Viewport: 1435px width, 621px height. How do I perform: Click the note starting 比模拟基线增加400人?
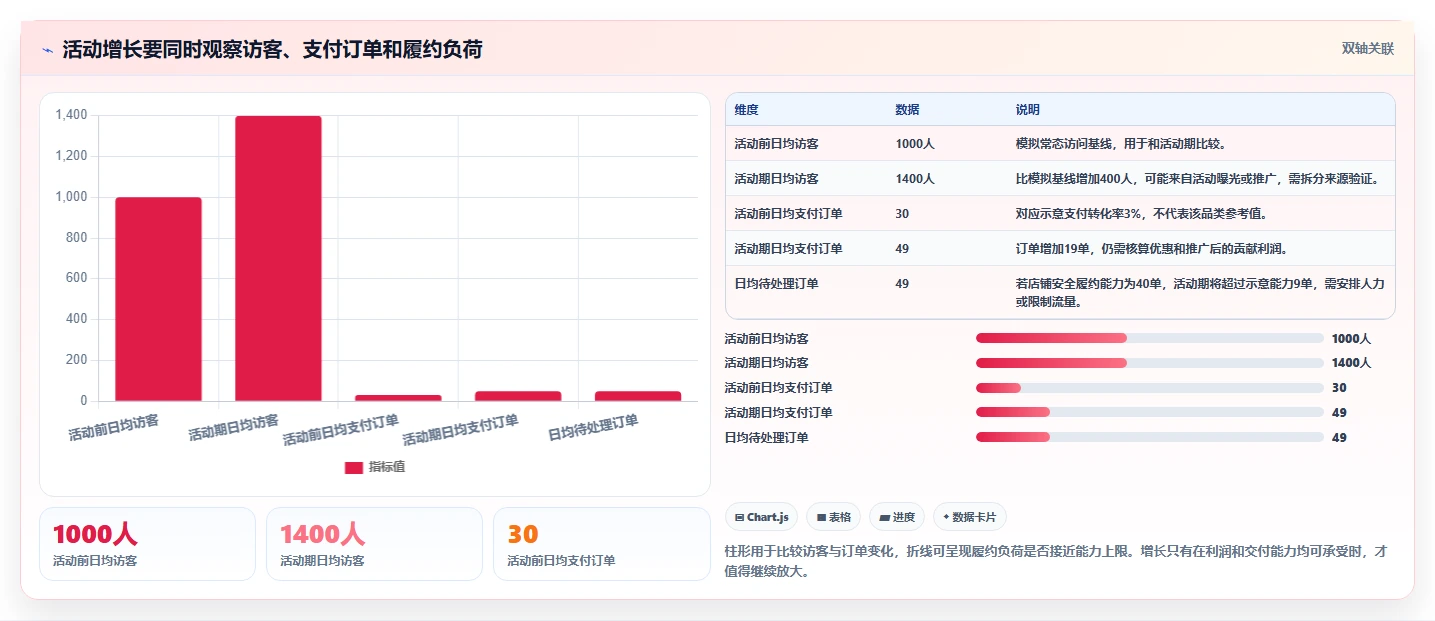point(1198,179)
